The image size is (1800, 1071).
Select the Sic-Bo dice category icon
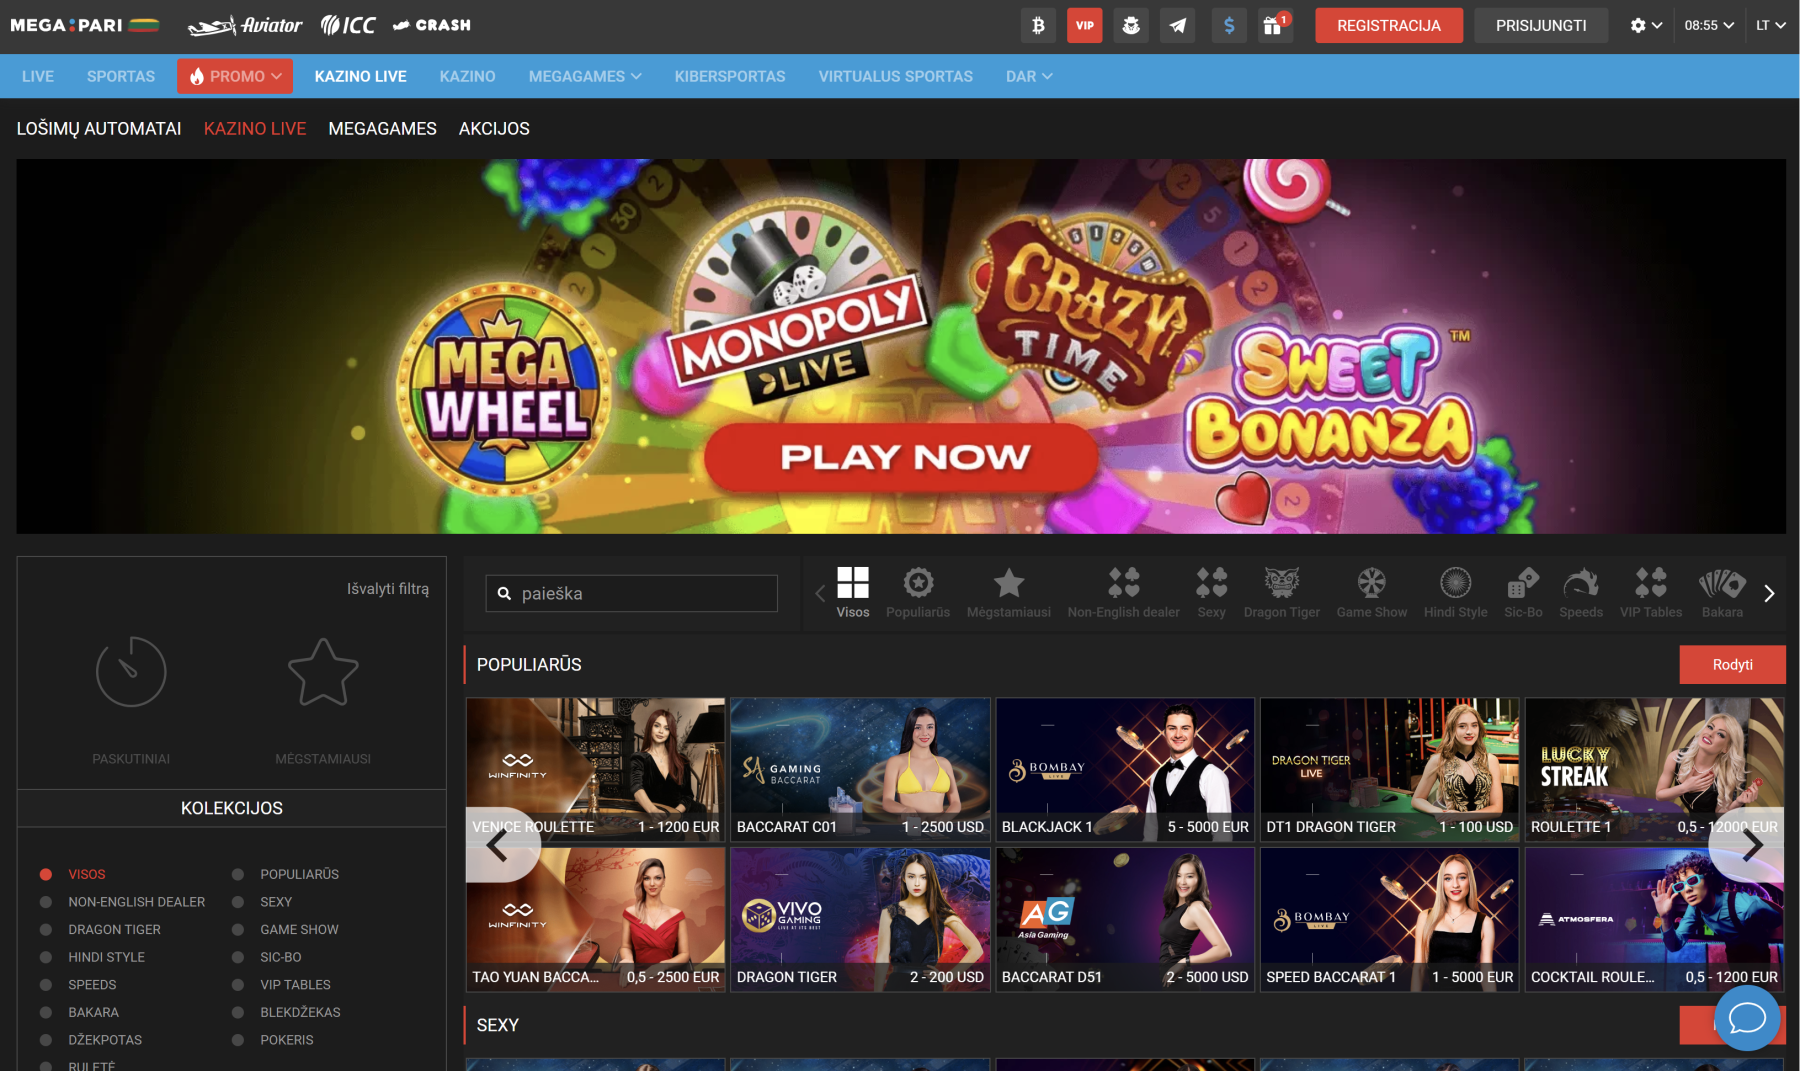1523,593
